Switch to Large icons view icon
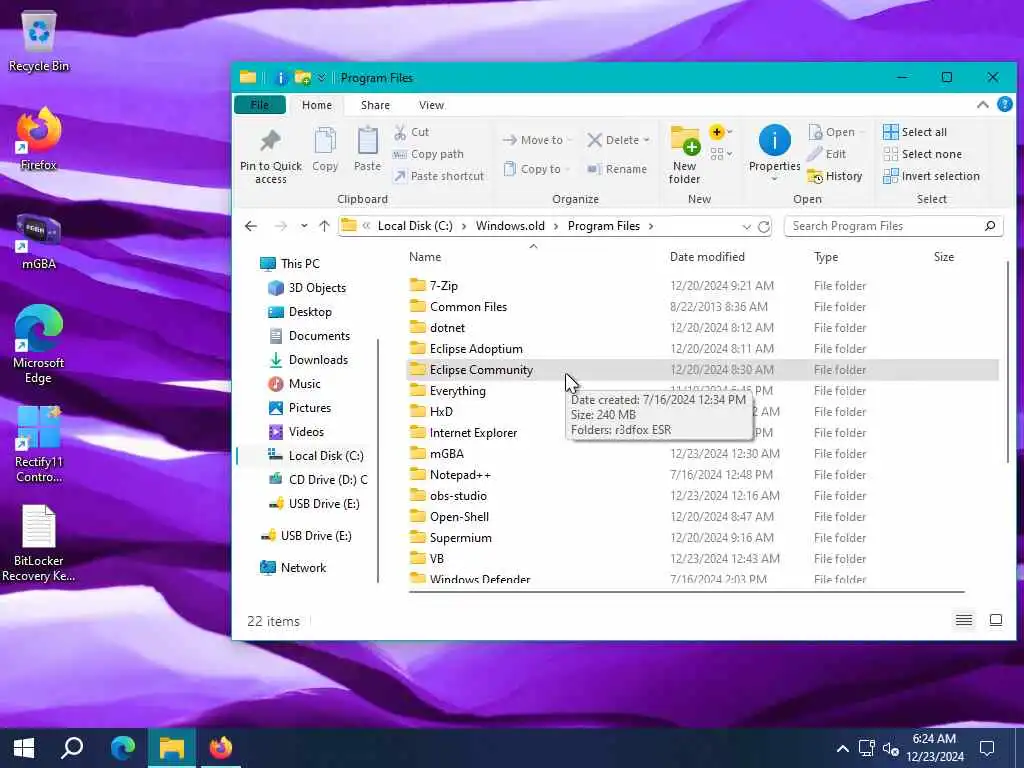This screenshot has height=768, width=1024. click(x=996, y=620)
